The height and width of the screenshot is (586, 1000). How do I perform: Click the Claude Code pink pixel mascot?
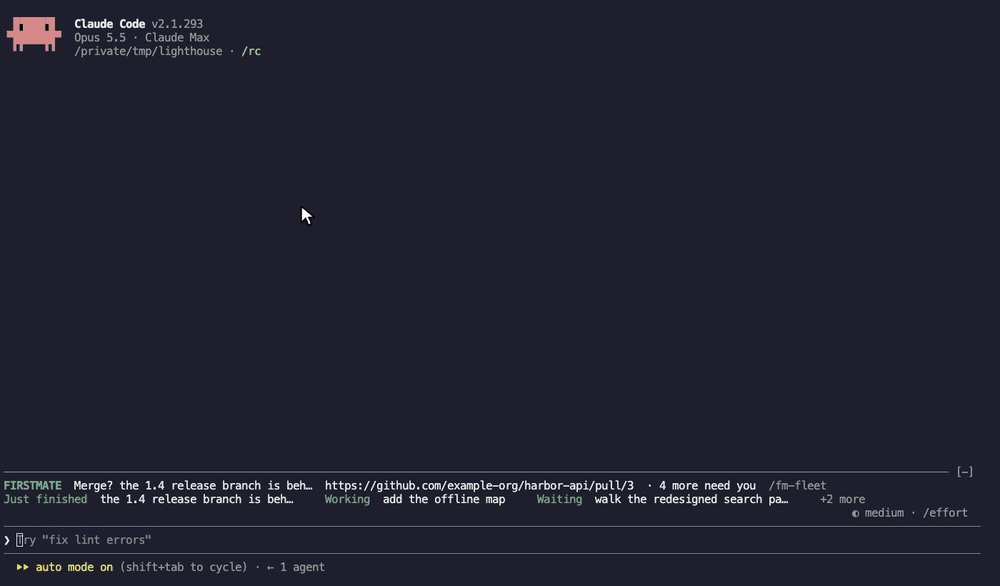point(34,34)
